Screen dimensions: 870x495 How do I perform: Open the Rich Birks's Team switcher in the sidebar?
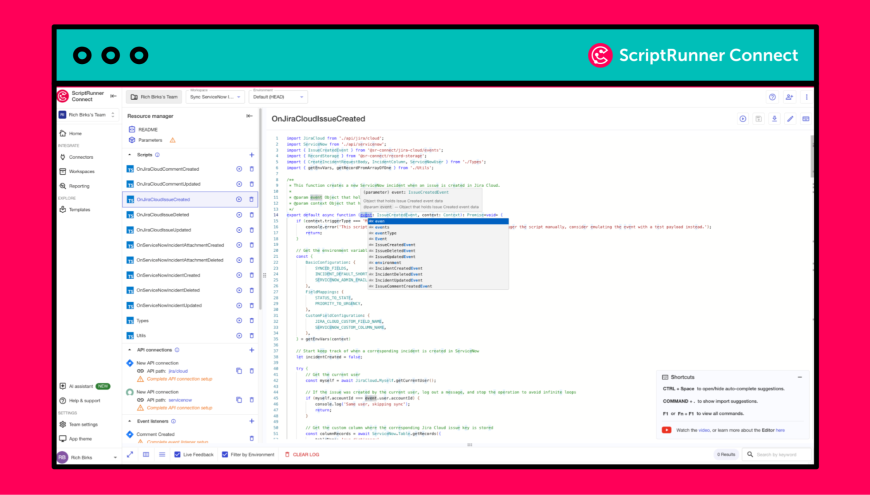point(88,115)
